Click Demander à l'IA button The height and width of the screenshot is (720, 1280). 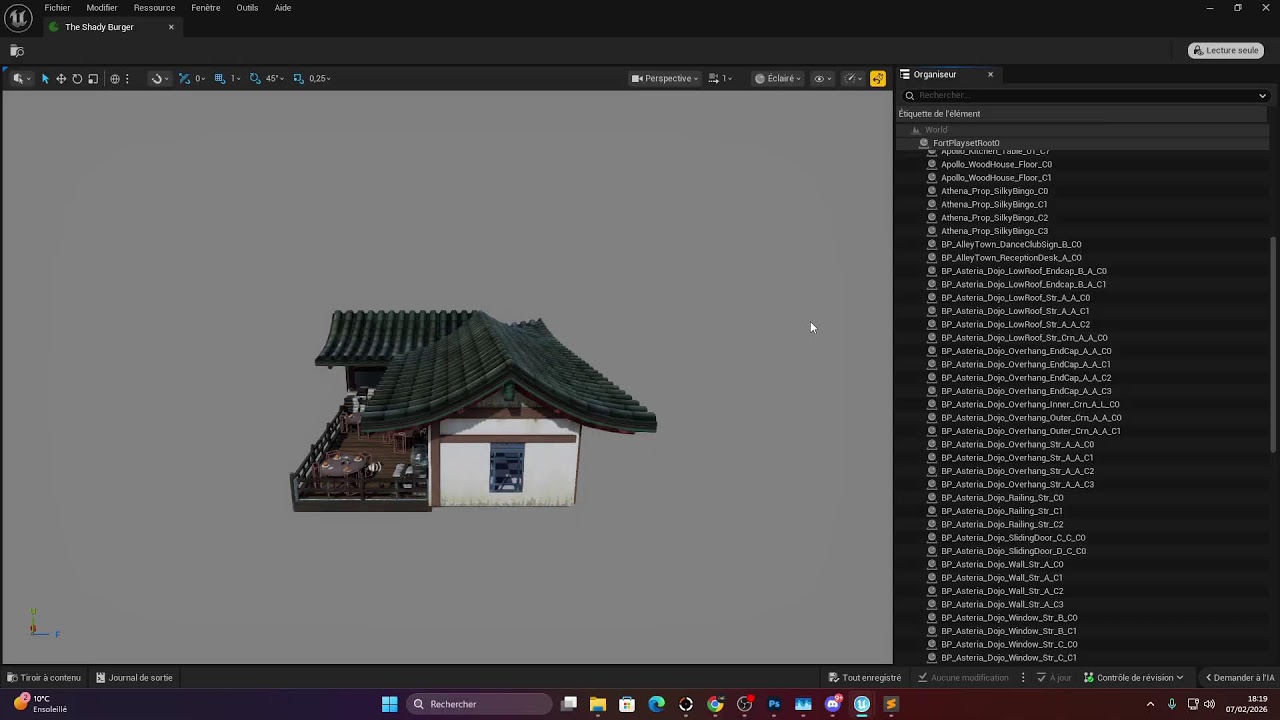1240,678
